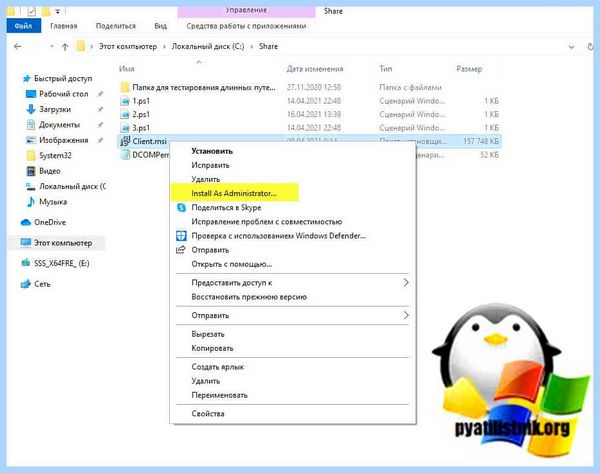The image size is (600, 473).
Task: Select the OneDrive cloud icon
Action: pos(26,222)
